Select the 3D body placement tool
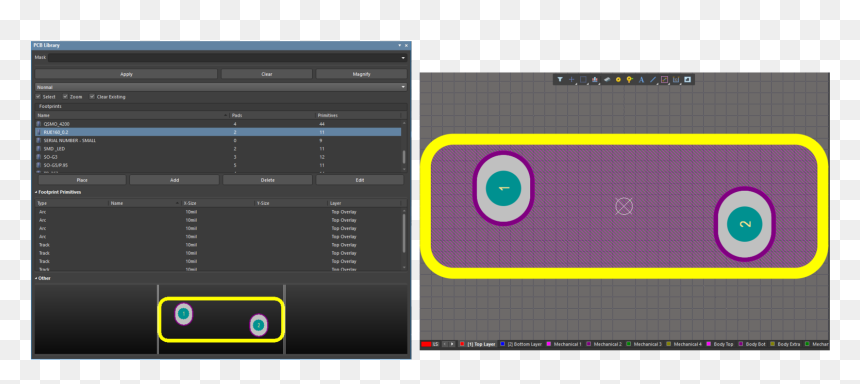 click(x=607, y=80)
